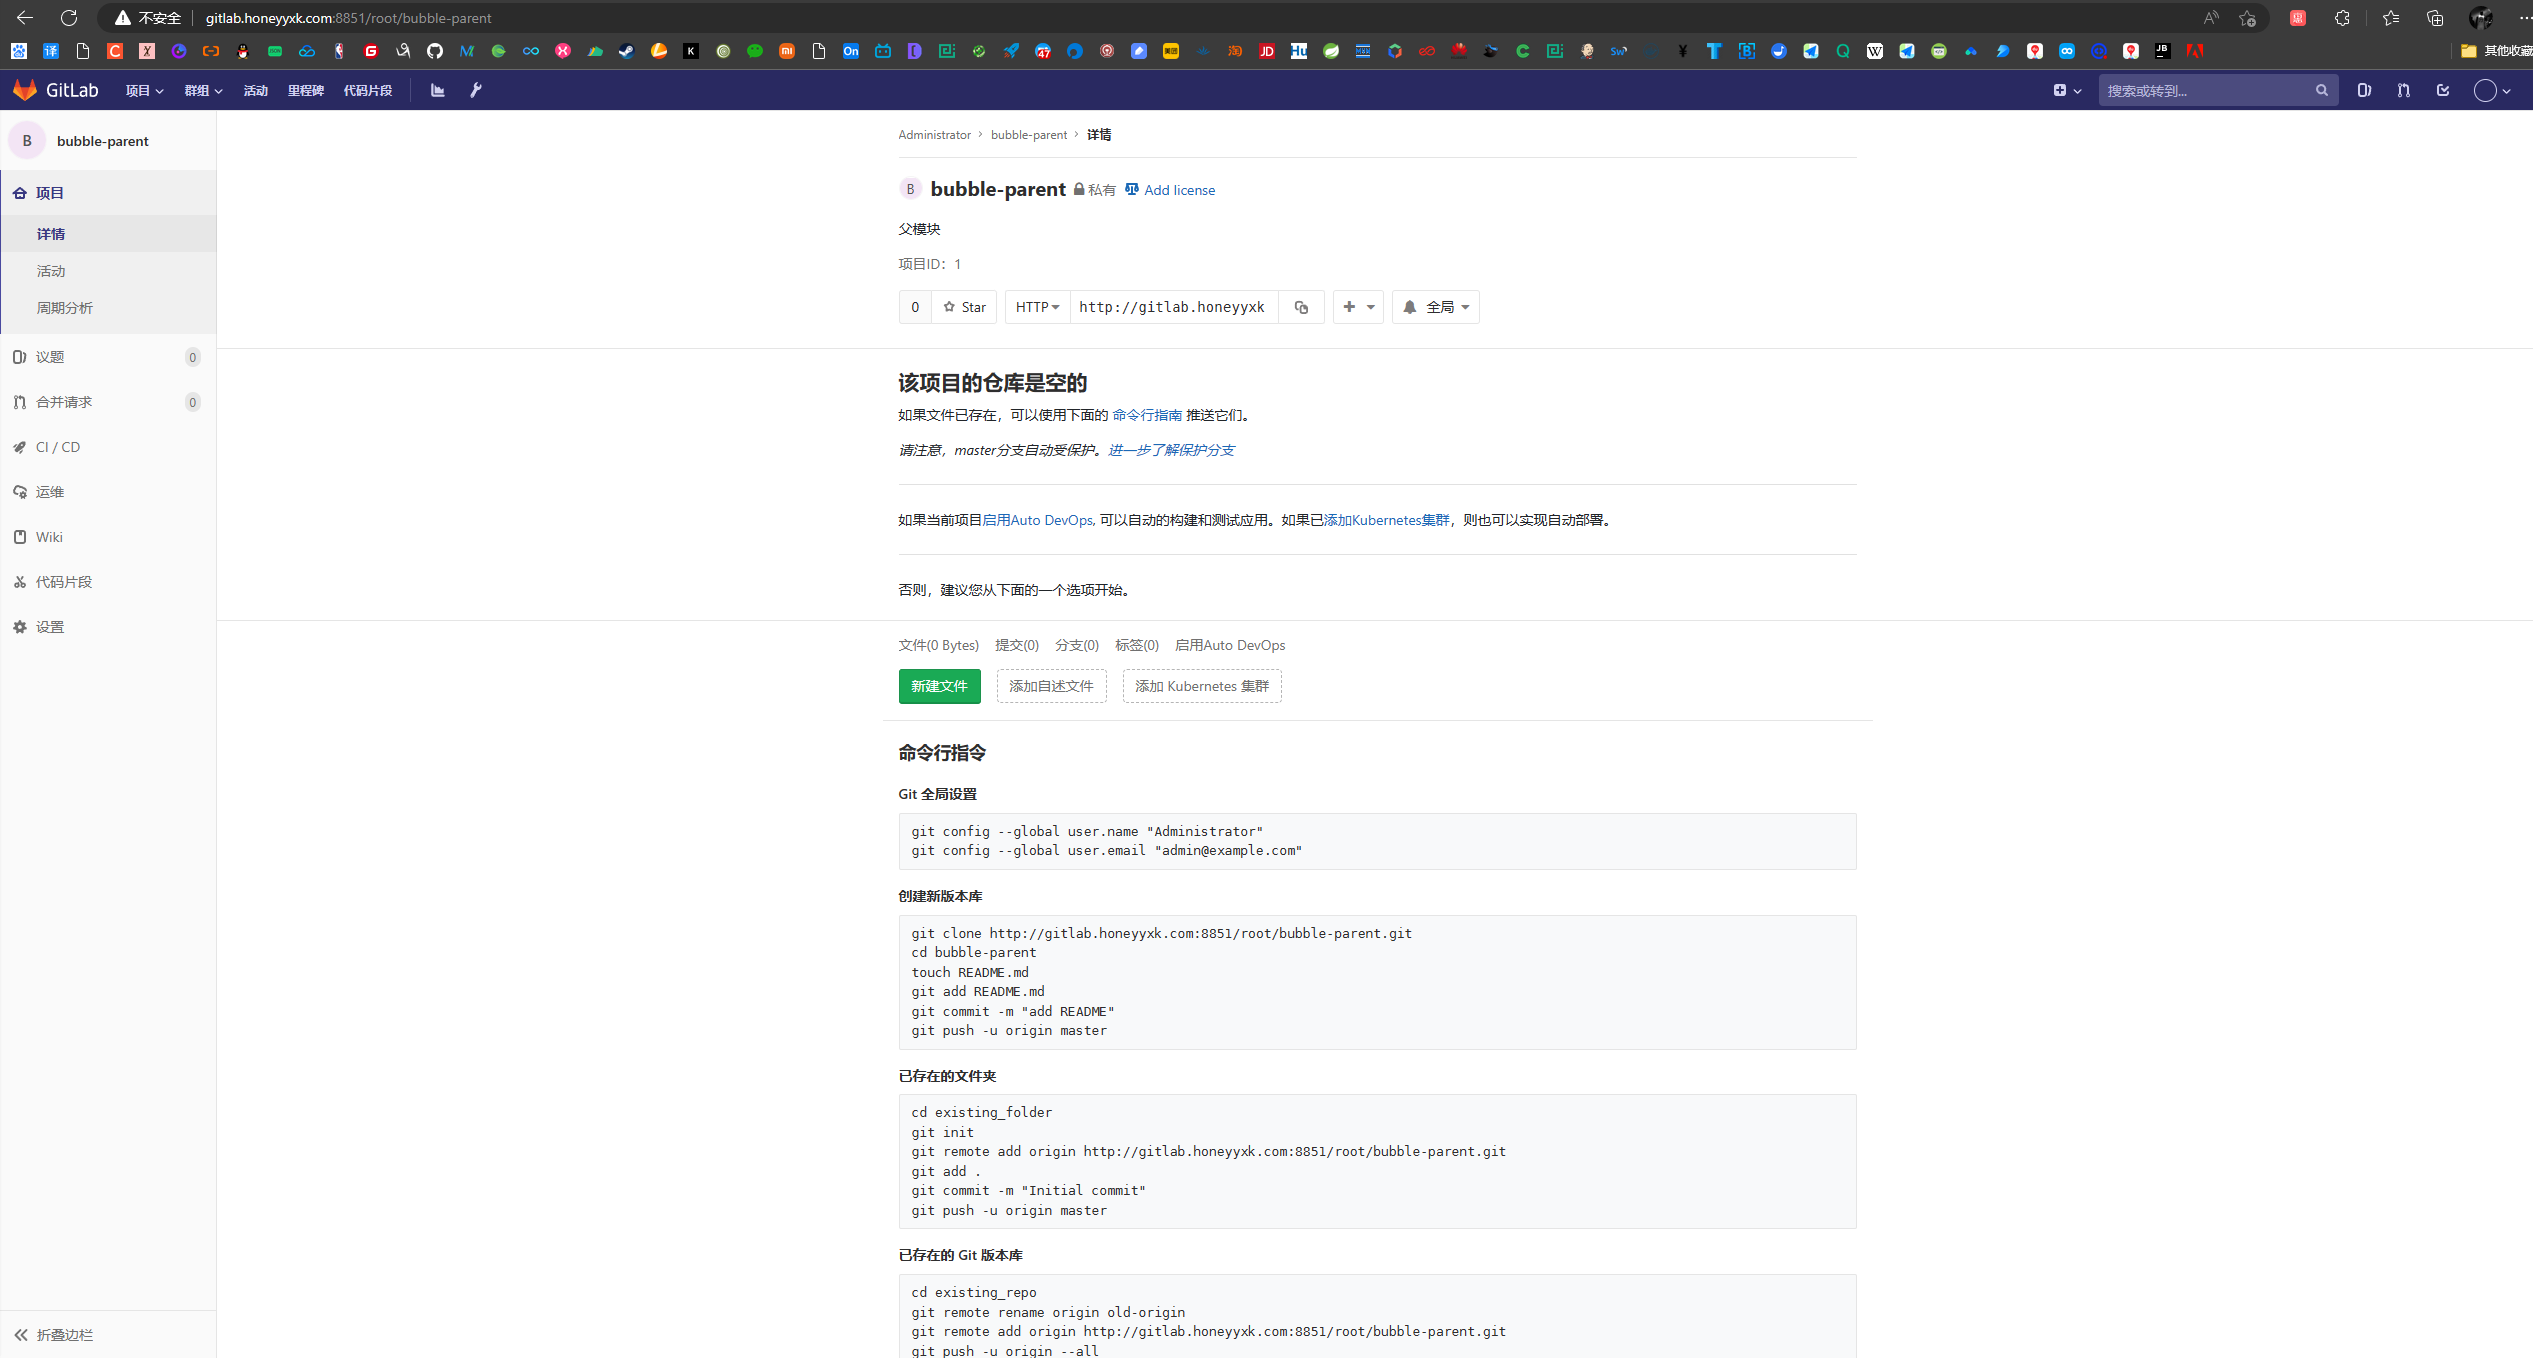Expand the 群组 dropdown in top navbar
The height and width of the screenshot is (1358, 2533).
[x=203, y=90]
